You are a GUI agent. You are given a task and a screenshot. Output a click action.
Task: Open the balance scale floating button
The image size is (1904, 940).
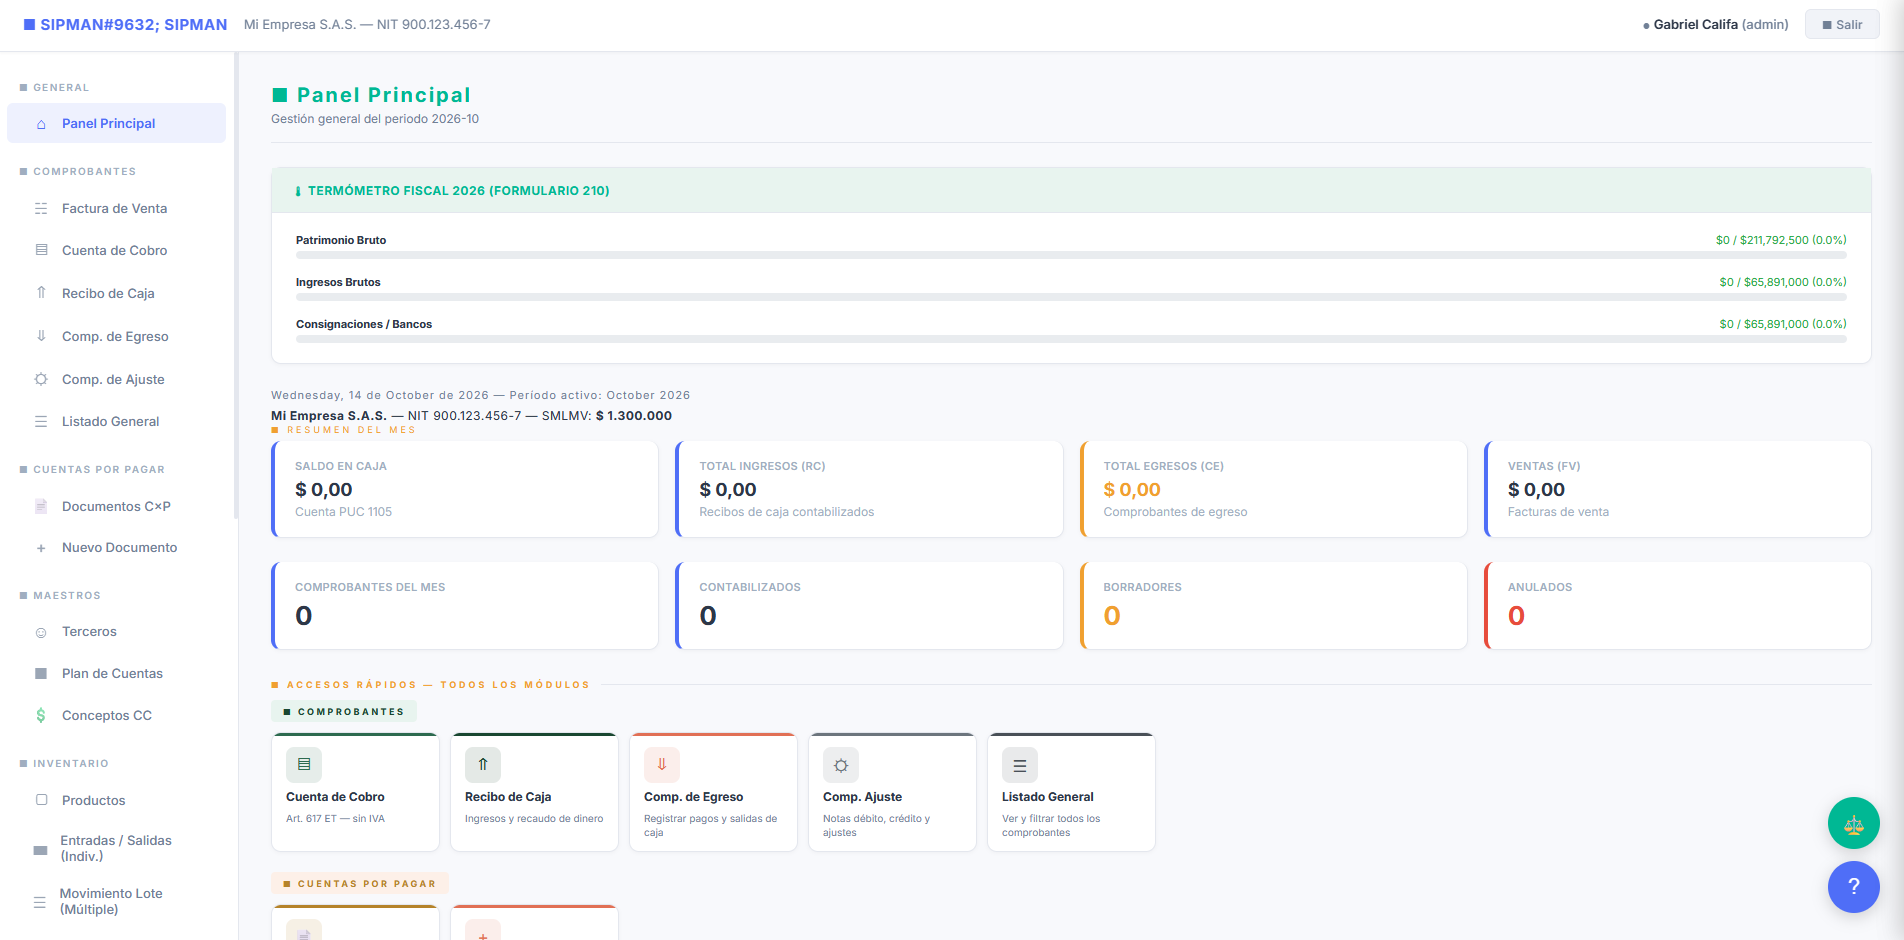tap(1853, 823)
